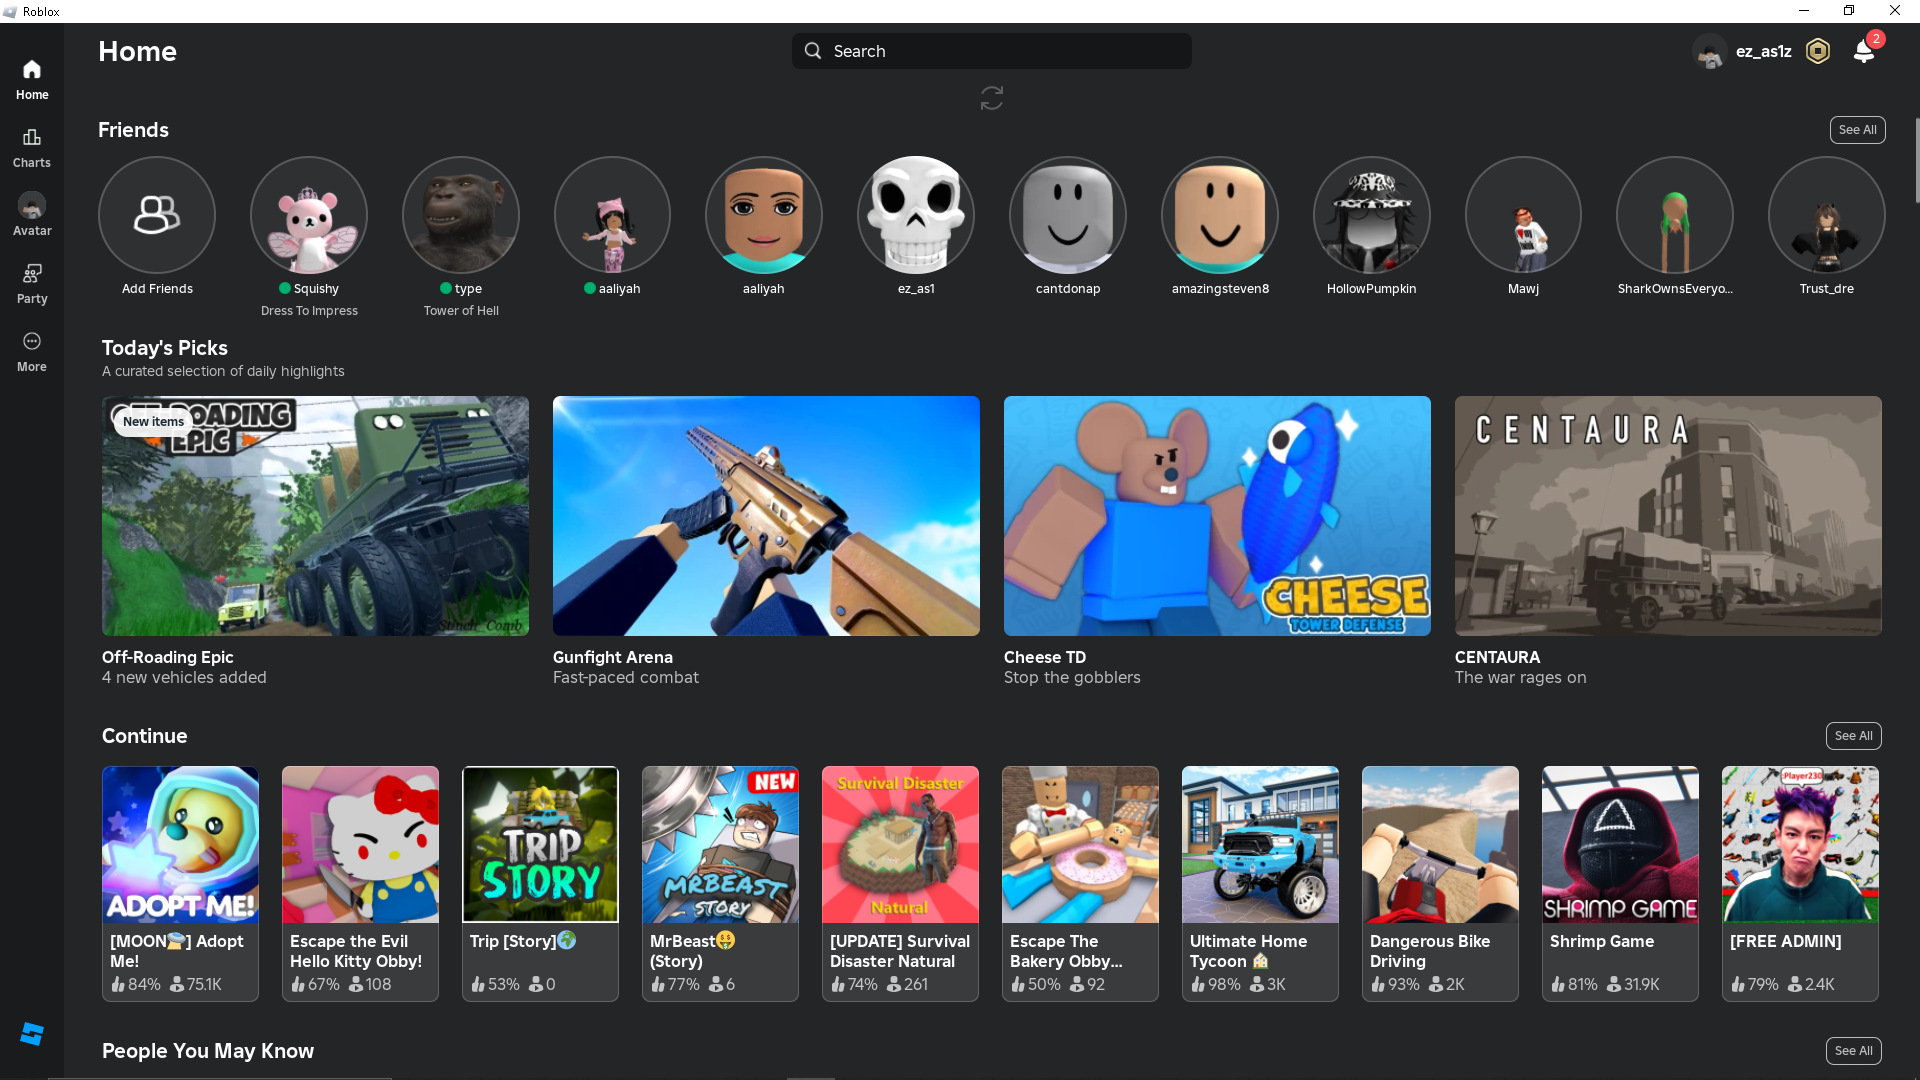
Task: Open Shrimp Game card
Action: [x=1620, y=884]
